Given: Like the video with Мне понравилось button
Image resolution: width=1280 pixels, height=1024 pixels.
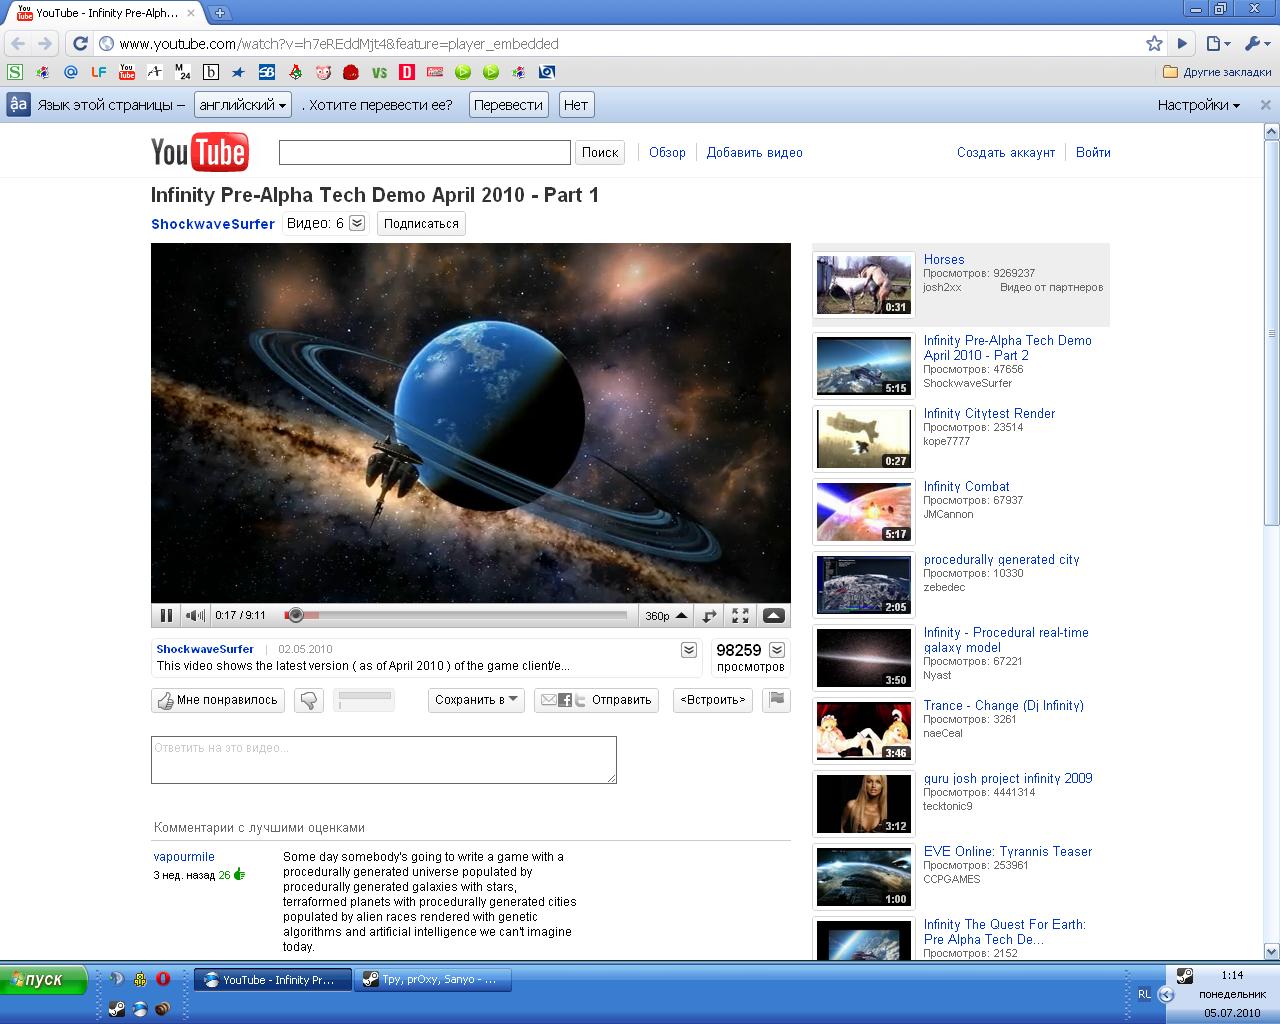Looking at the screenshot, I should tap(218, 700).
